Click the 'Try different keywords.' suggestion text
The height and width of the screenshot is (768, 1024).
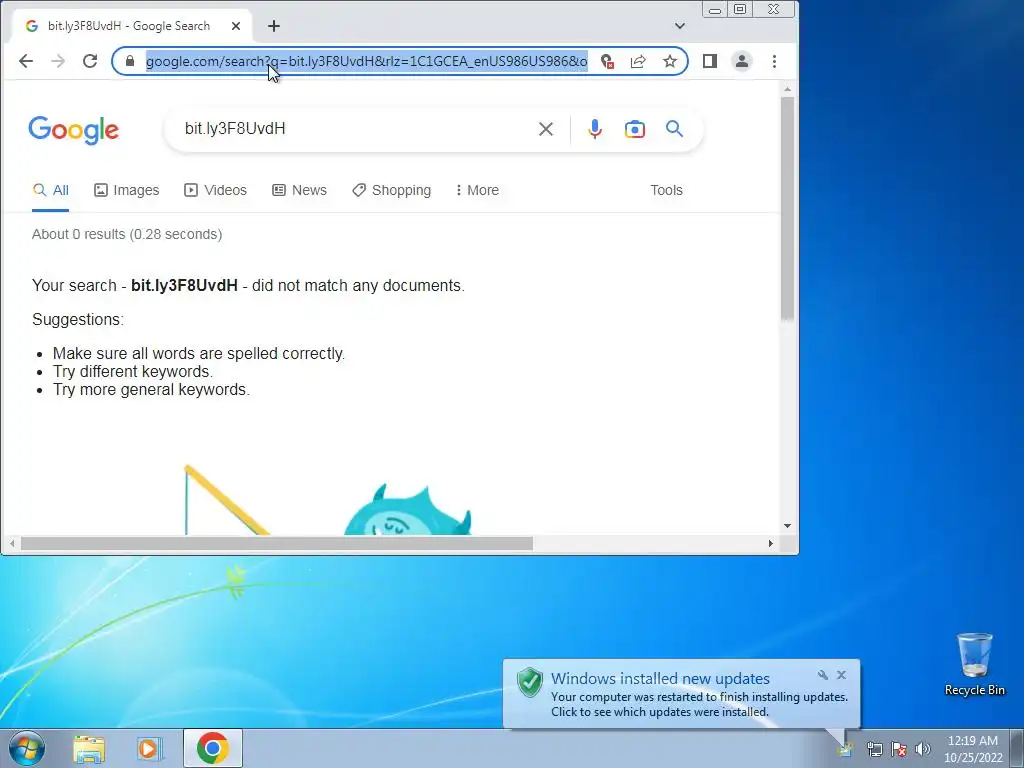click(x=133, y=372)
